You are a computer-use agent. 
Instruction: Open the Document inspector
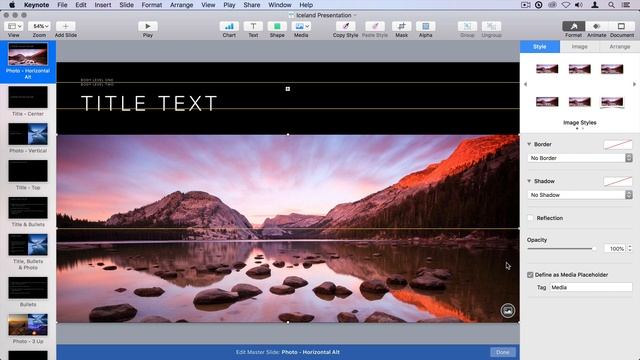[621, 26]
